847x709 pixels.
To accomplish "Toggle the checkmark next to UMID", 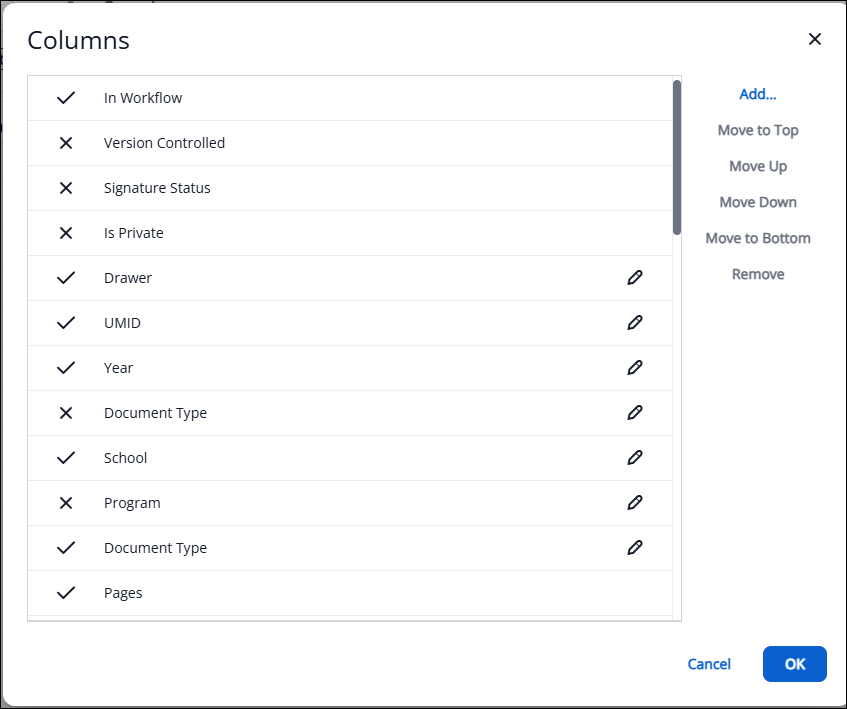I will (66, 323).
